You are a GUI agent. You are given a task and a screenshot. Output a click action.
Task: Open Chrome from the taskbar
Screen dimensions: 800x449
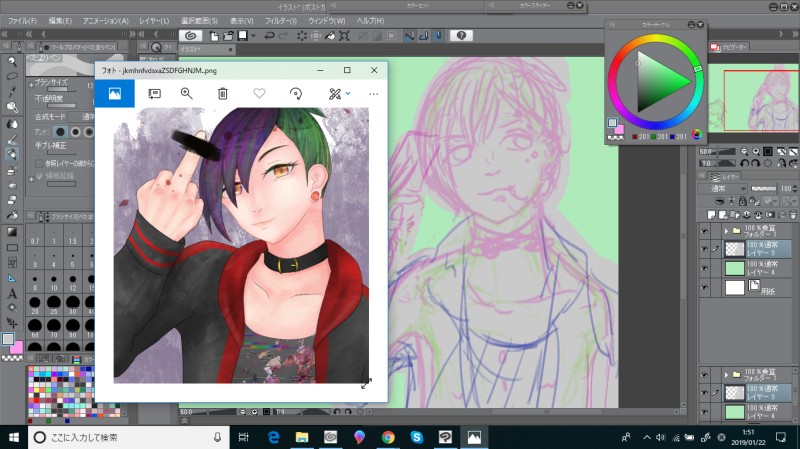click(x=388, y=437)
